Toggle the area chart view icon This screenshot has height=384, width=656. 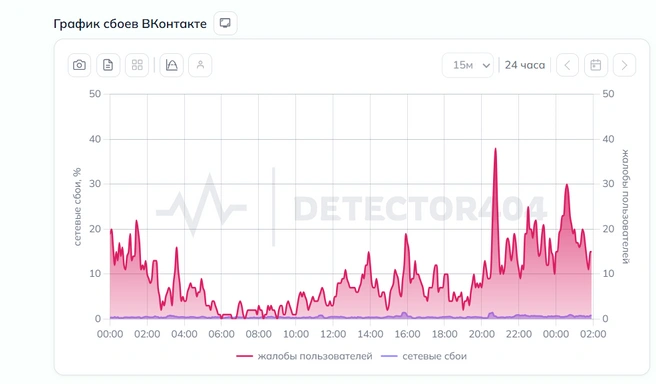point(172,65)
